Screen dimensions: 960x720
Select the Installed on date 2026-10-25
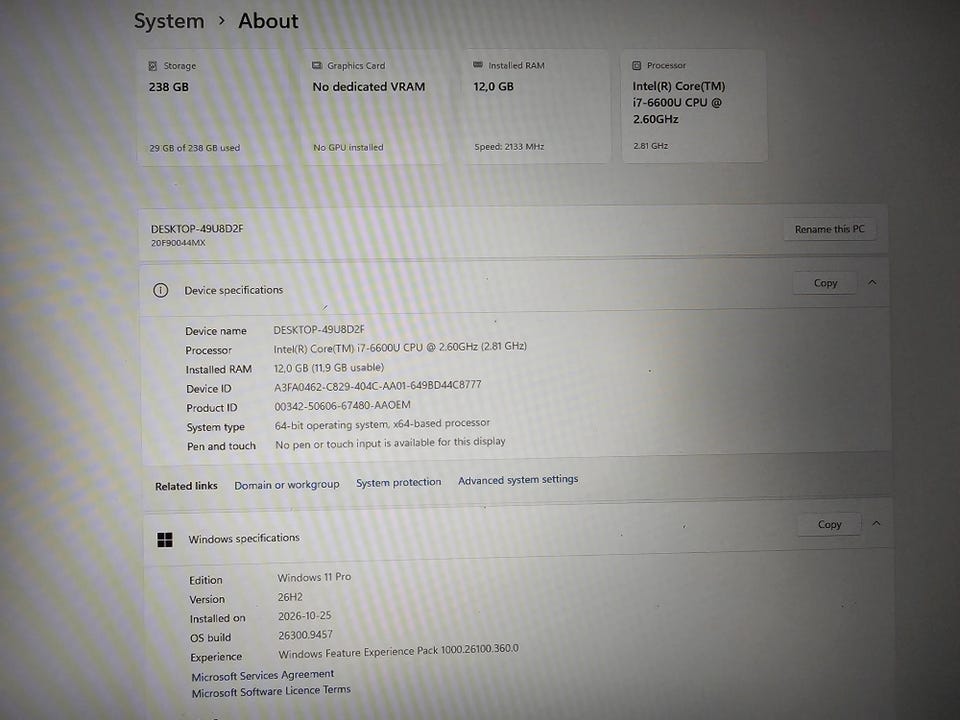pos(304,616)
